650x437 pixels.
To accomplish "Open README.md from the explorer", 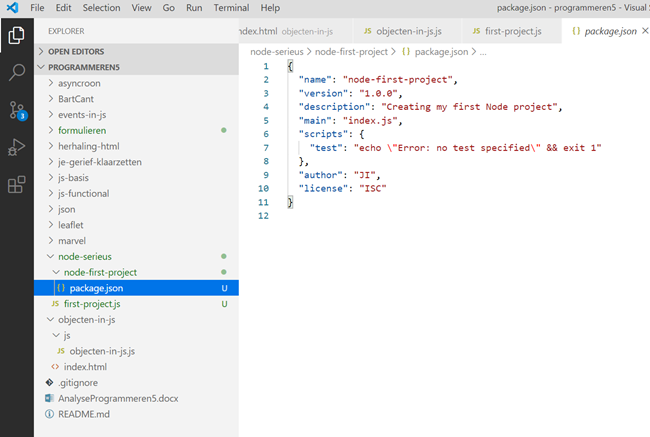I will pyautogui.click(x=136, y=414).
